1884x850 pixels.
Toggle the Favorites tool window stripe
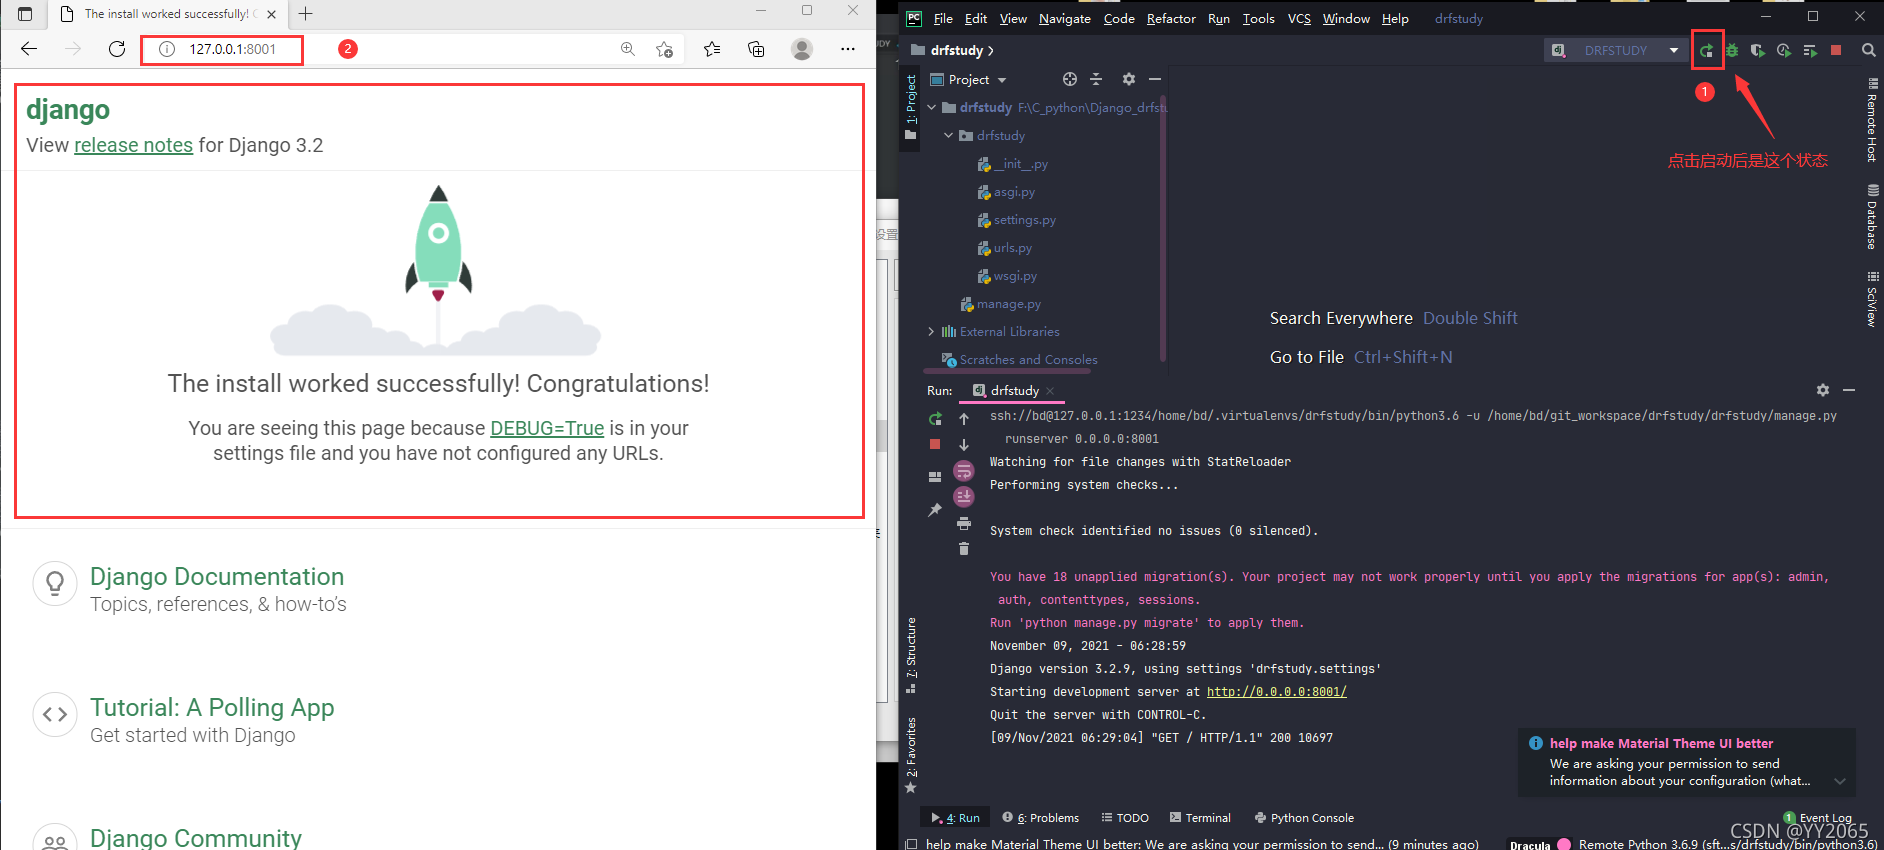911,755
